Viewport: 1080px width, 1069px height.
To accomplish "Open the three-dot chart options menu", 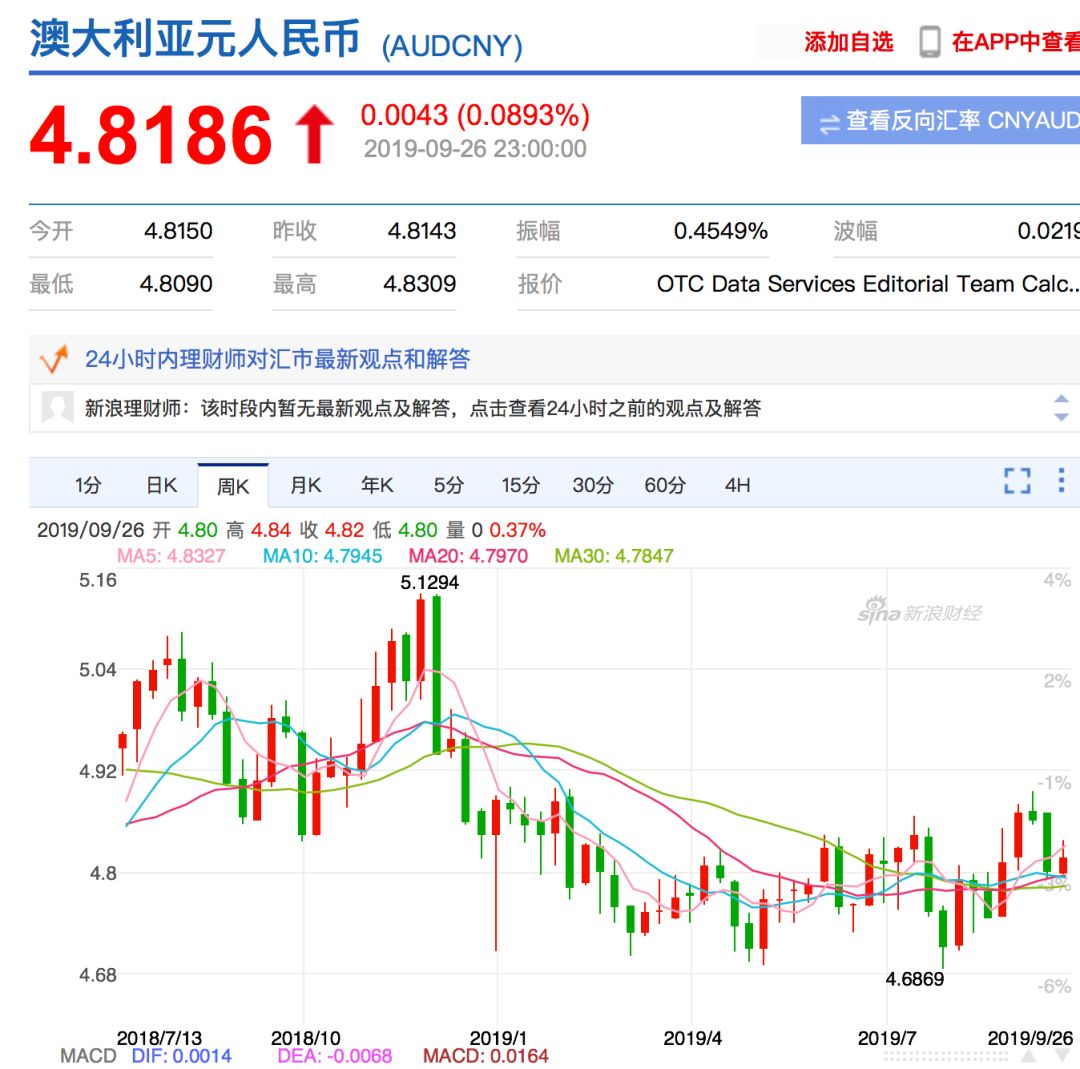I will [x=1062, y=482].
